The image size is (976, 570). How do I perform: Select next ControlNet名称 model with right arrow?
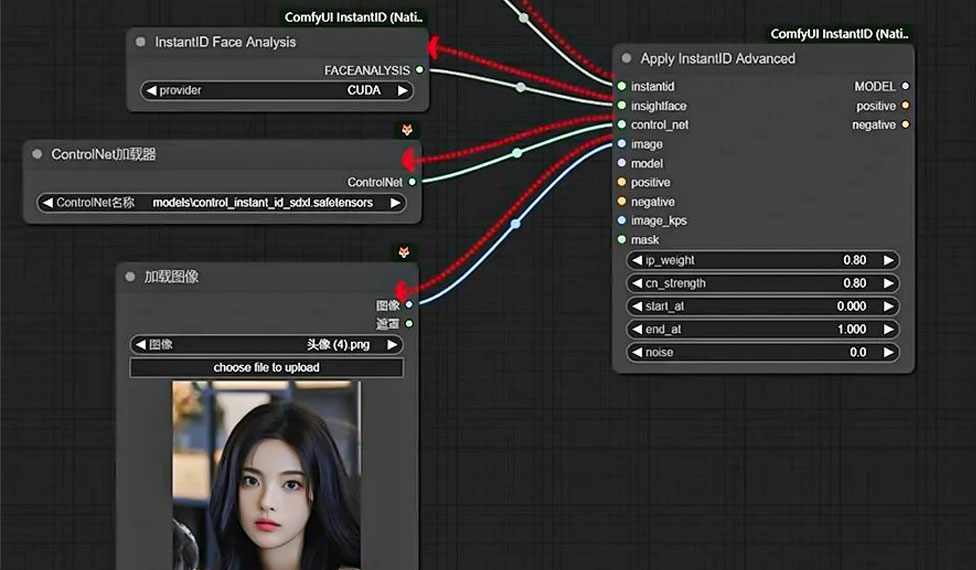tap(395, 202)
